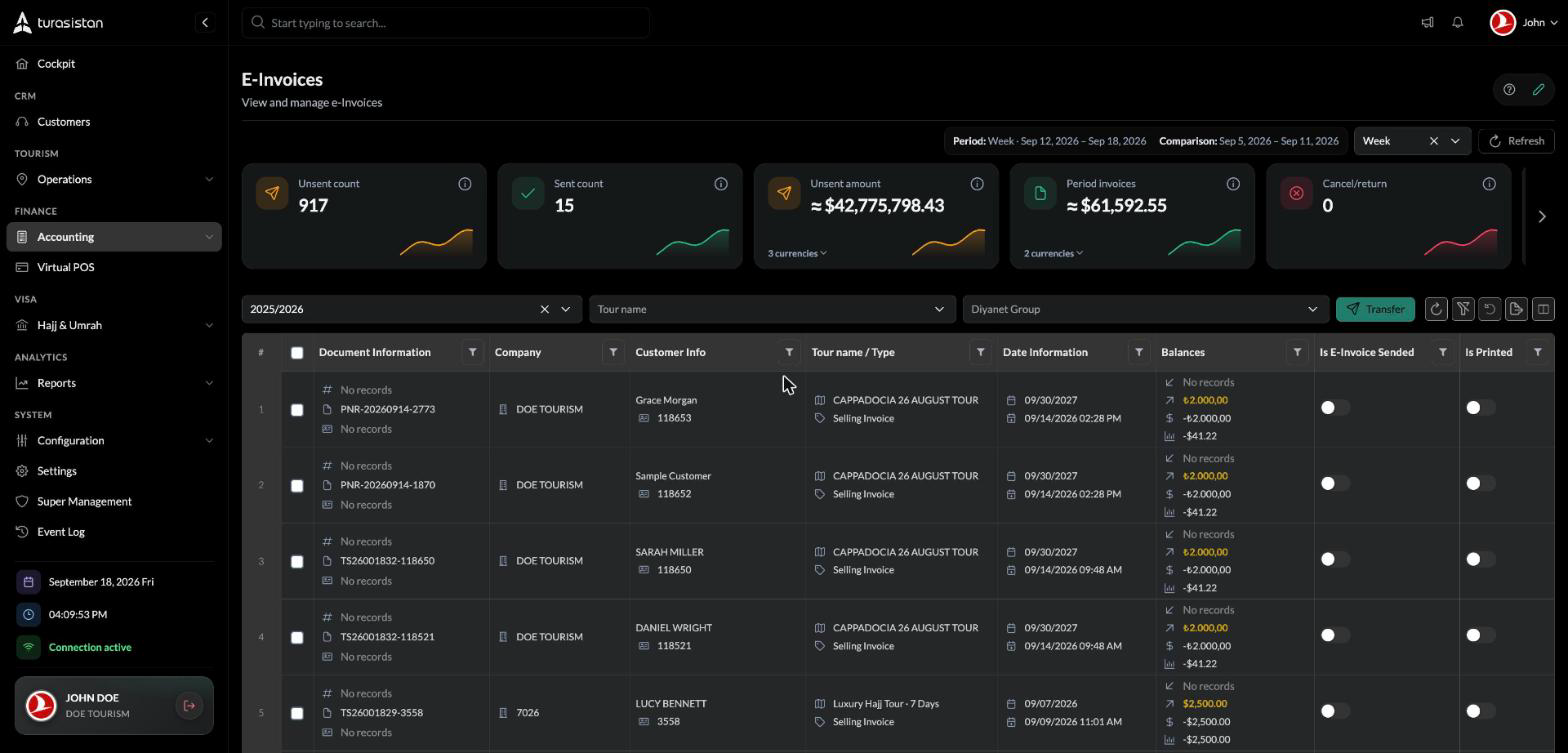Collapse the sidebar with the chevron icon

click(x=205, y=22)
